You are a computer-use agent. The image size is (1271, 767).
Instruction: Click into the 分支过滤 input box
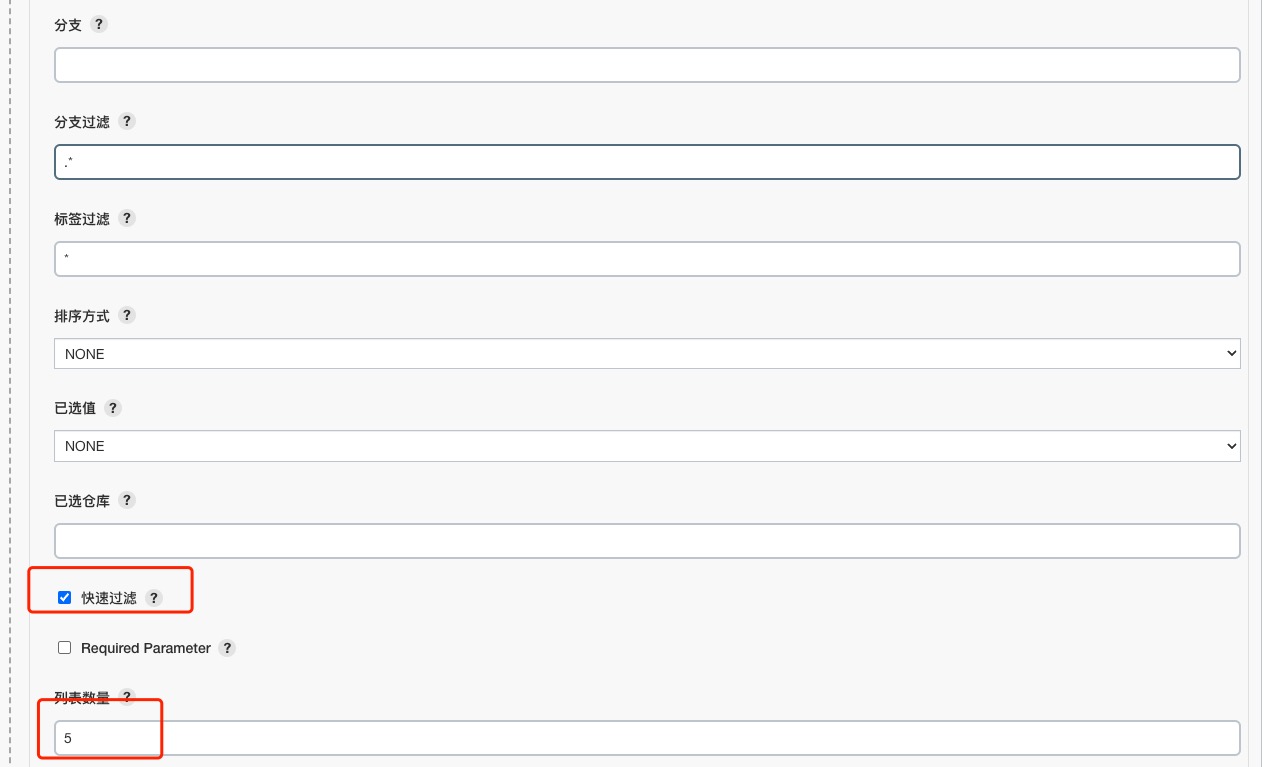[647, 162]
